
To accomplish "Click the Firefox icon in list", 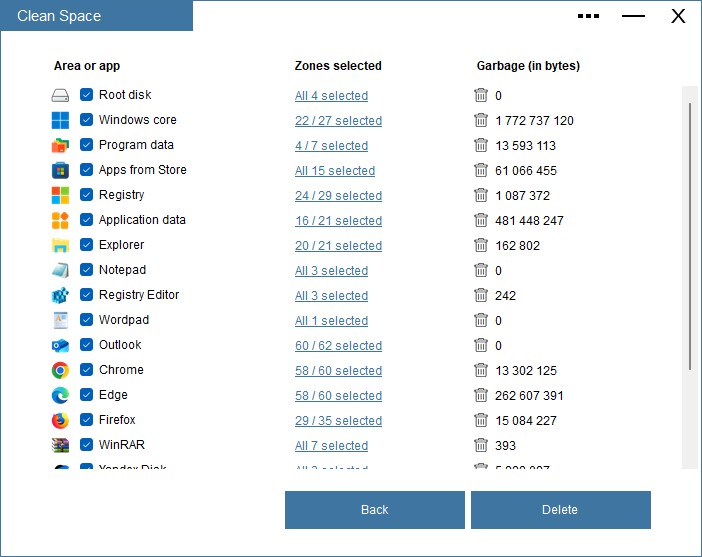I will [x=60, y=420].
